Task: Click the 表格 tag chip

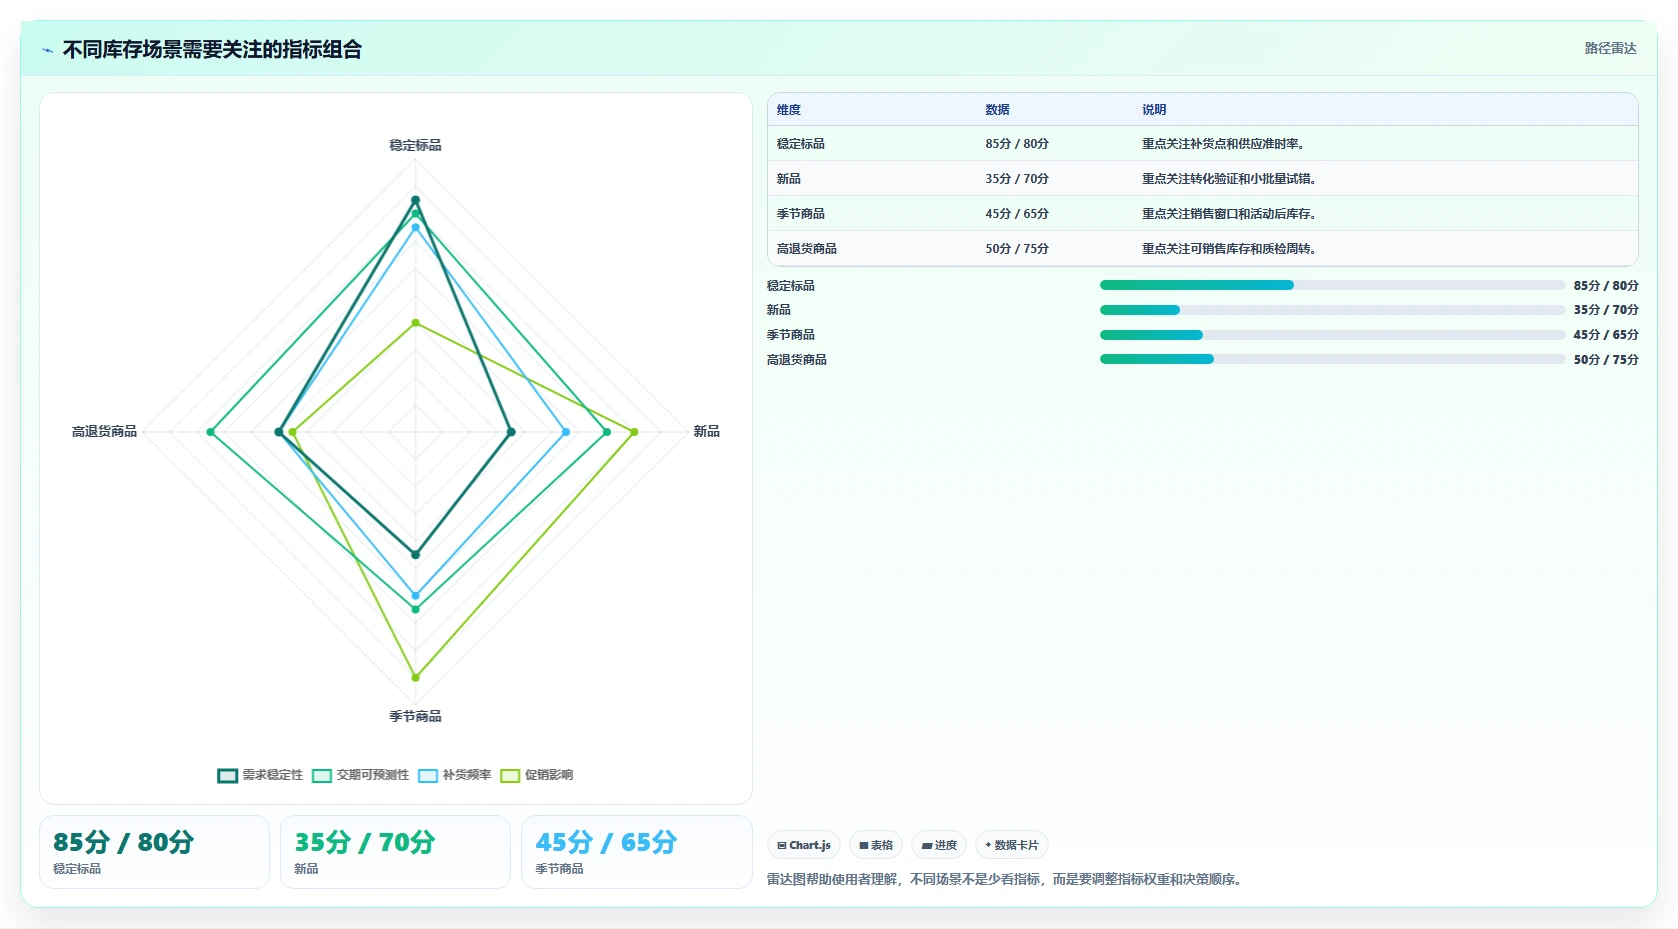Action: [x=876, y=845]
